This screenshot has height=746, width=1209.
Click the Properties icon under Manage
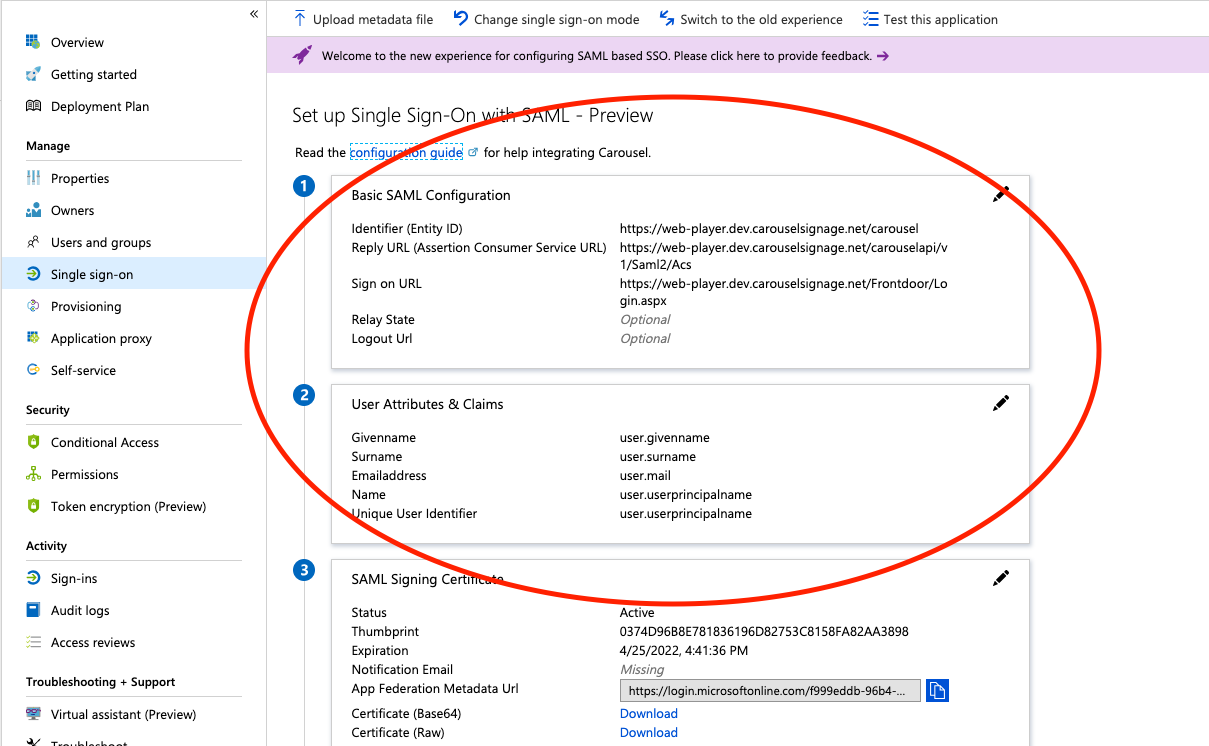(33, 179)
